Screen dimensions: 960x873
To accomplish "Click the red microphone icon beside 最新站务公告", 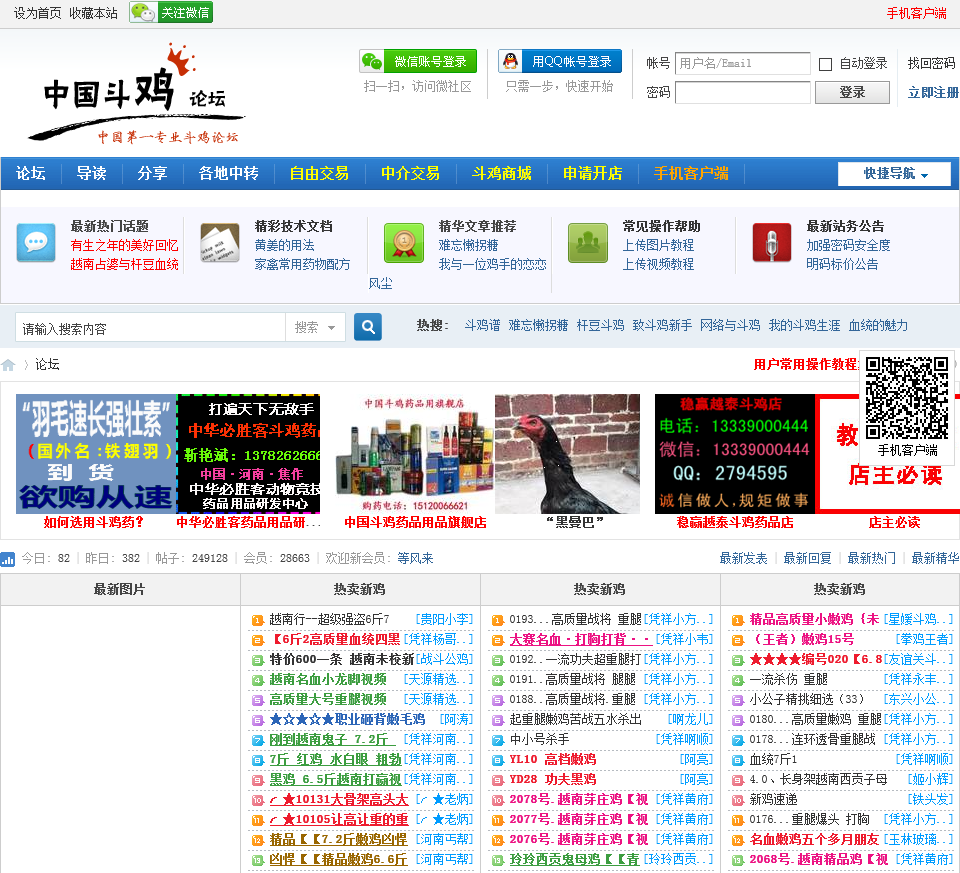I will pyautogui.click(x=771, y=243).
